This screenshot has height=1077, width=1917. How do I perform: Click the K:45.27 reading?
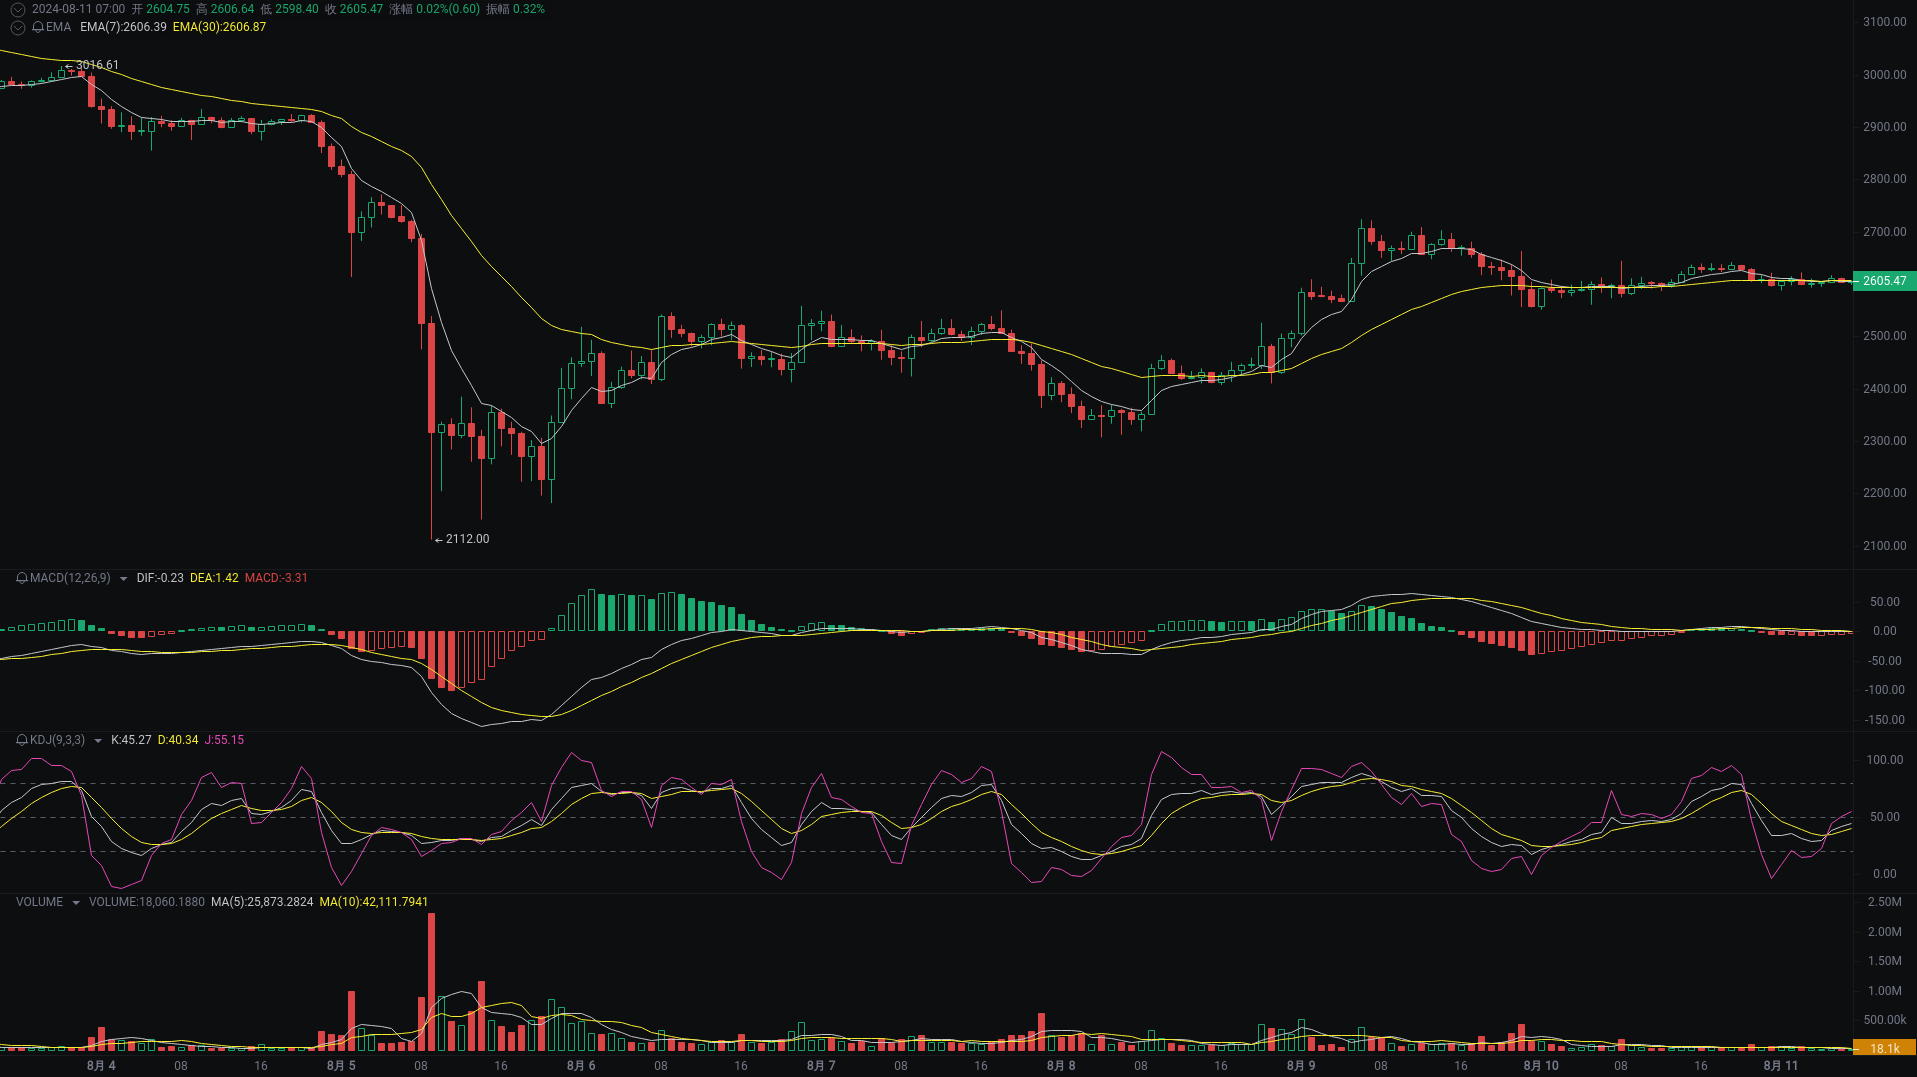[x=131, y=740]
